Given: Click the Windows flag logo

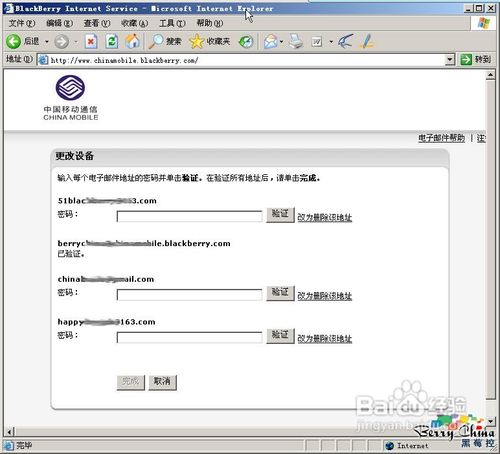Looking at the screenshot, I should pyautogui.click(x=483, y=23).
